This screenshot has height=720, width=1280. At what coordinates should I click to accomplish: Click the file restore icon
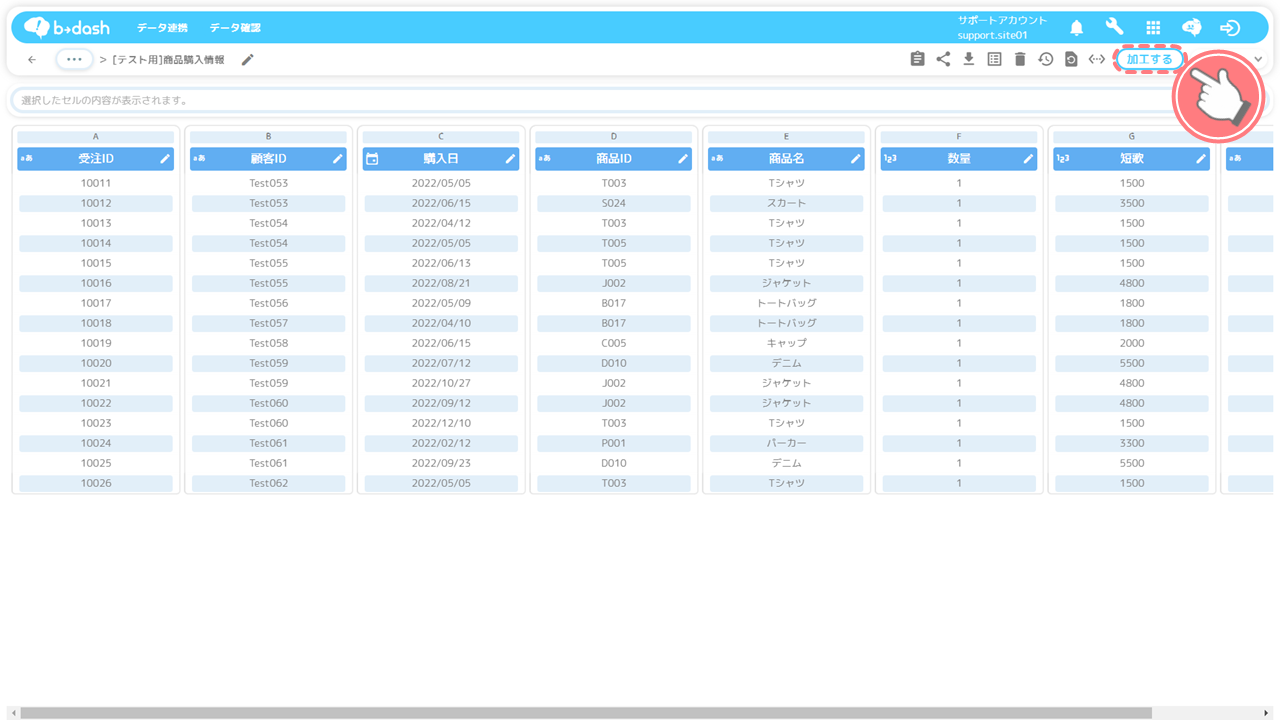[1071, 59]
